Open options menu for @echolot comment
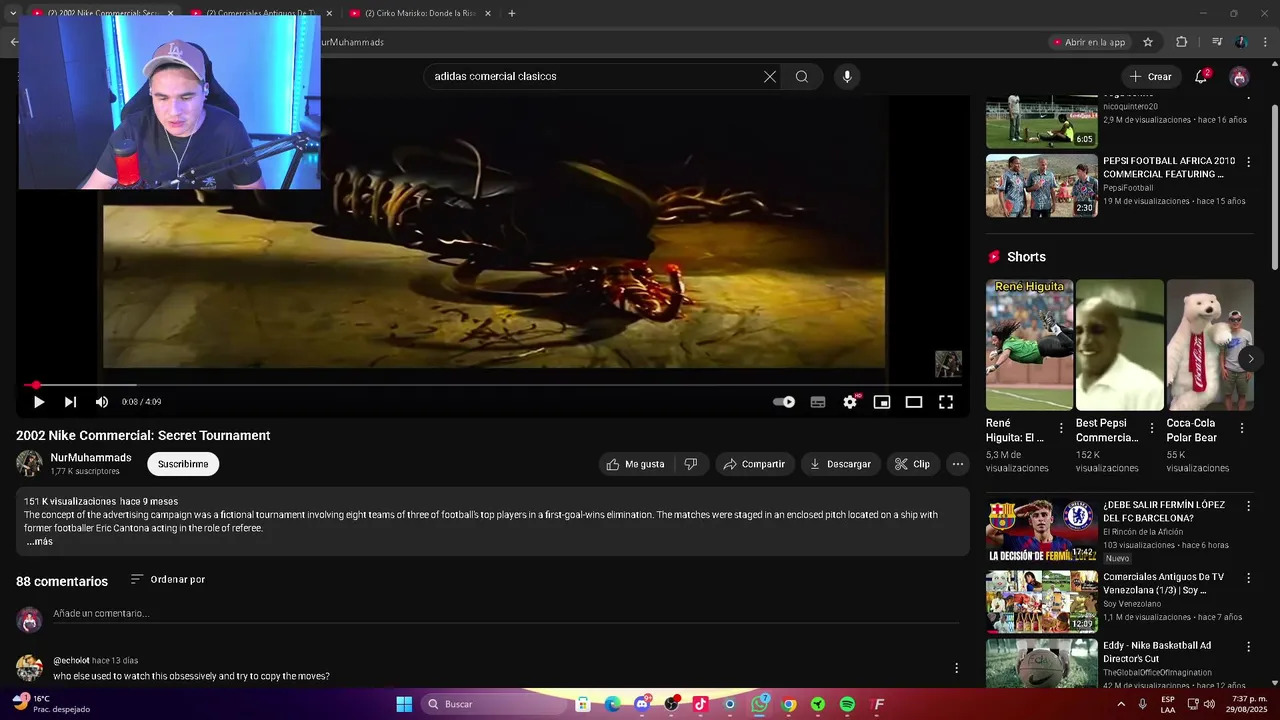The width and height of the screenshot is (1280, 720). (956, 668)
